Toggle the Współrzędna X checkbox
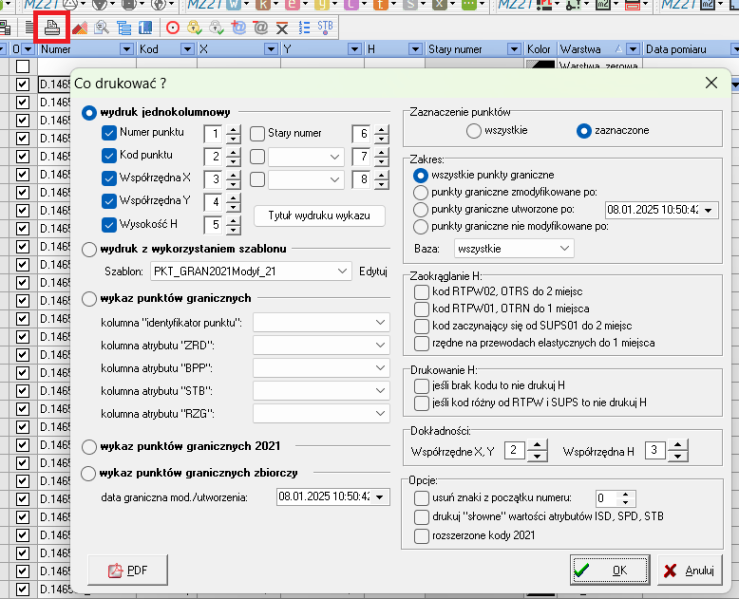The width and height of the screenshot is (739, 599). click(x=109, y=178)
